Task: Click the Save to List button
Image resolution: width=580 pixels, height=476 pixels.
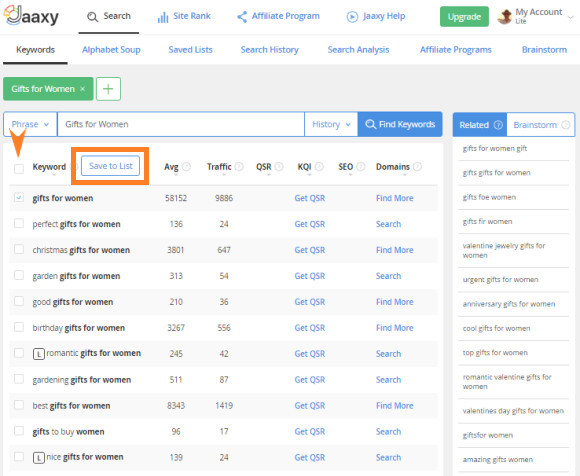Action: [x=111, y=166]
